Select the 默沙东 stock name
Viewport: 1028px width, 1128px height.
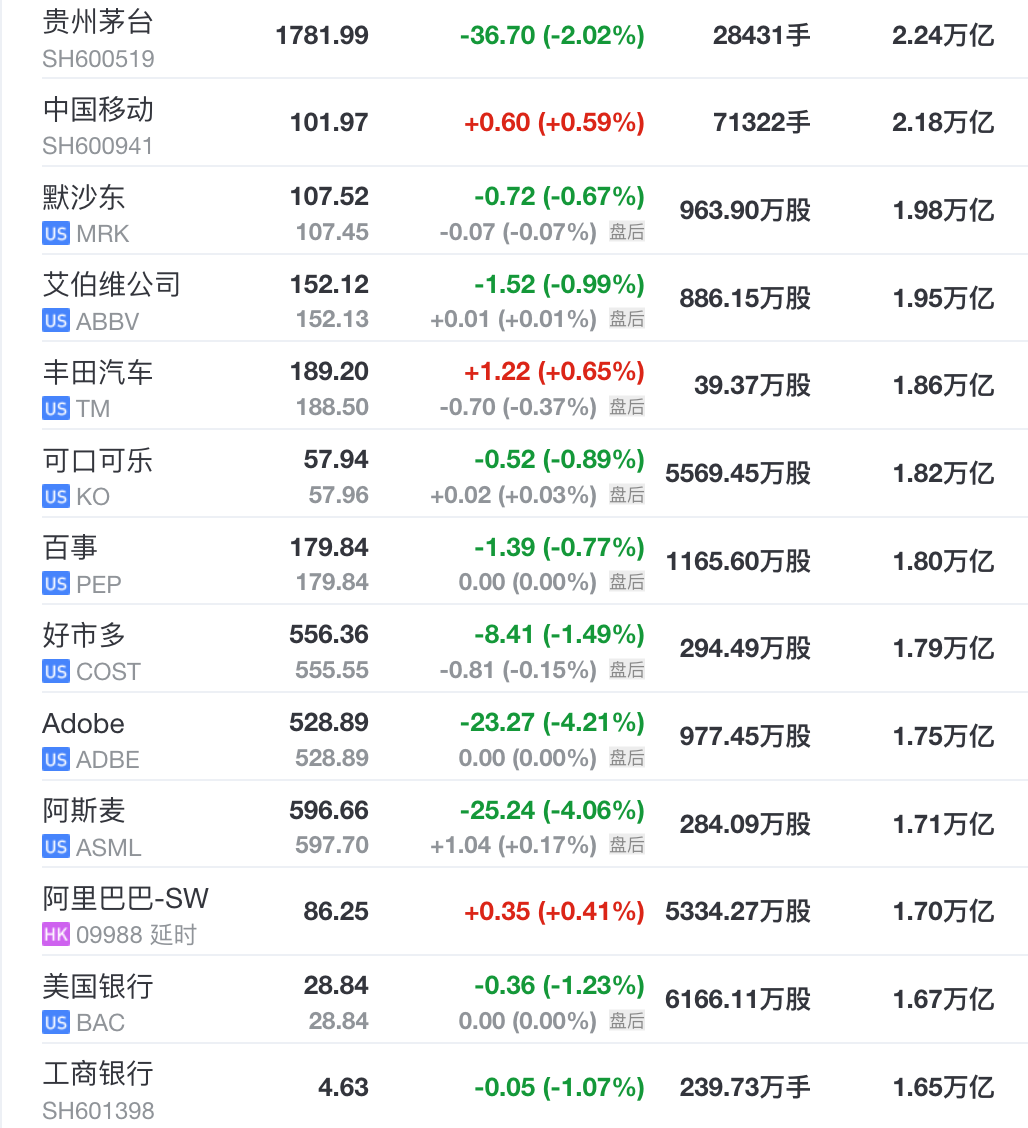click(84, 197)
